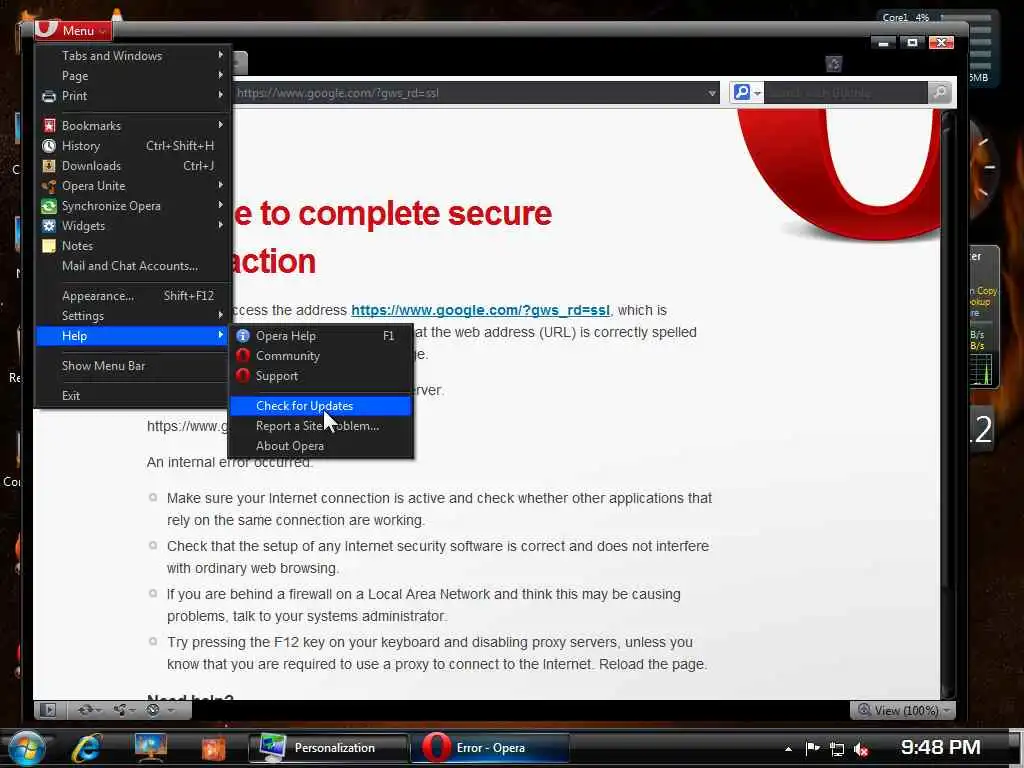Click the Opera Link status bar icon

coord(88,710)
